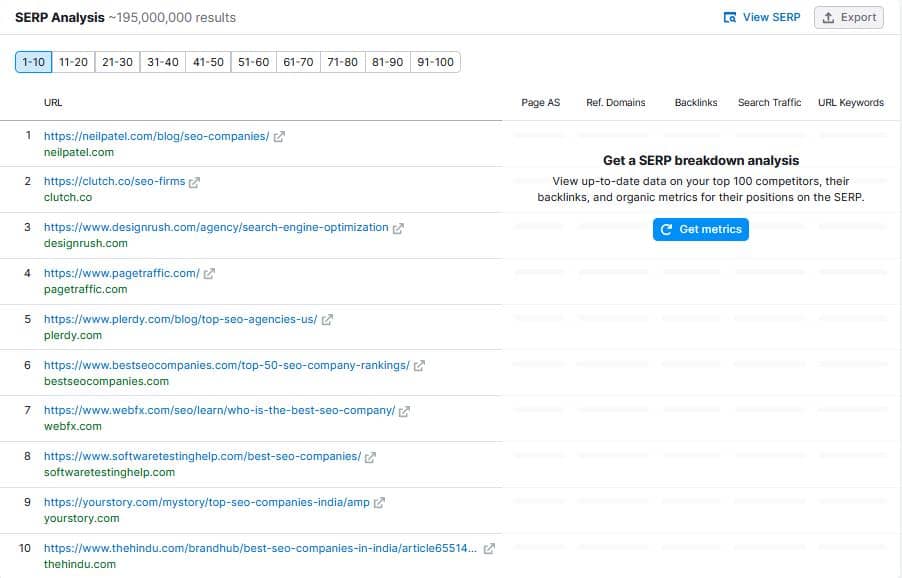Switch to the 71-80 results tab
The image size is (902, 578).
[343, 62]
